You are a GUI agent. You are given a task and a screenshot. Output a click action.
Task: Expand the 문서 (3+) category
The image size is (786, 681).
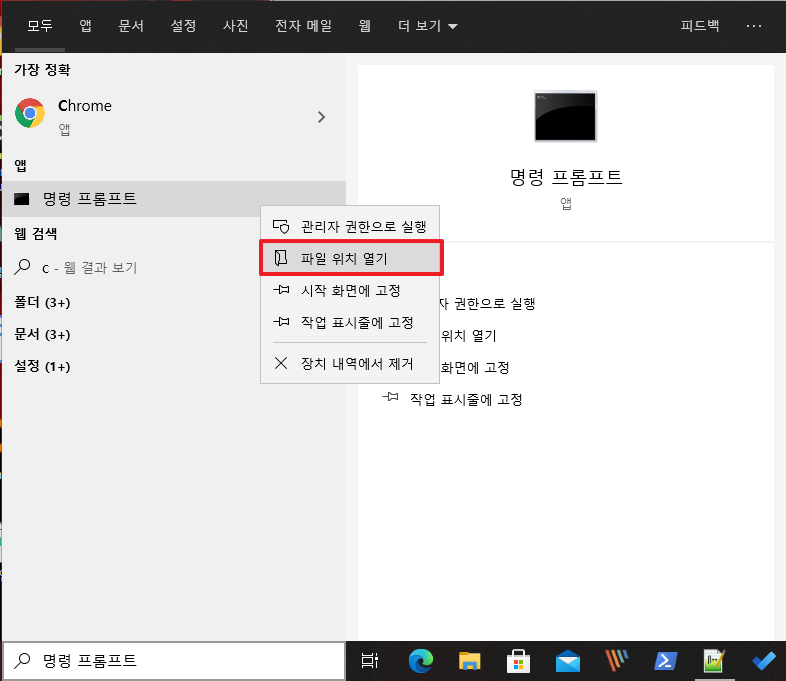pos(42,334)
